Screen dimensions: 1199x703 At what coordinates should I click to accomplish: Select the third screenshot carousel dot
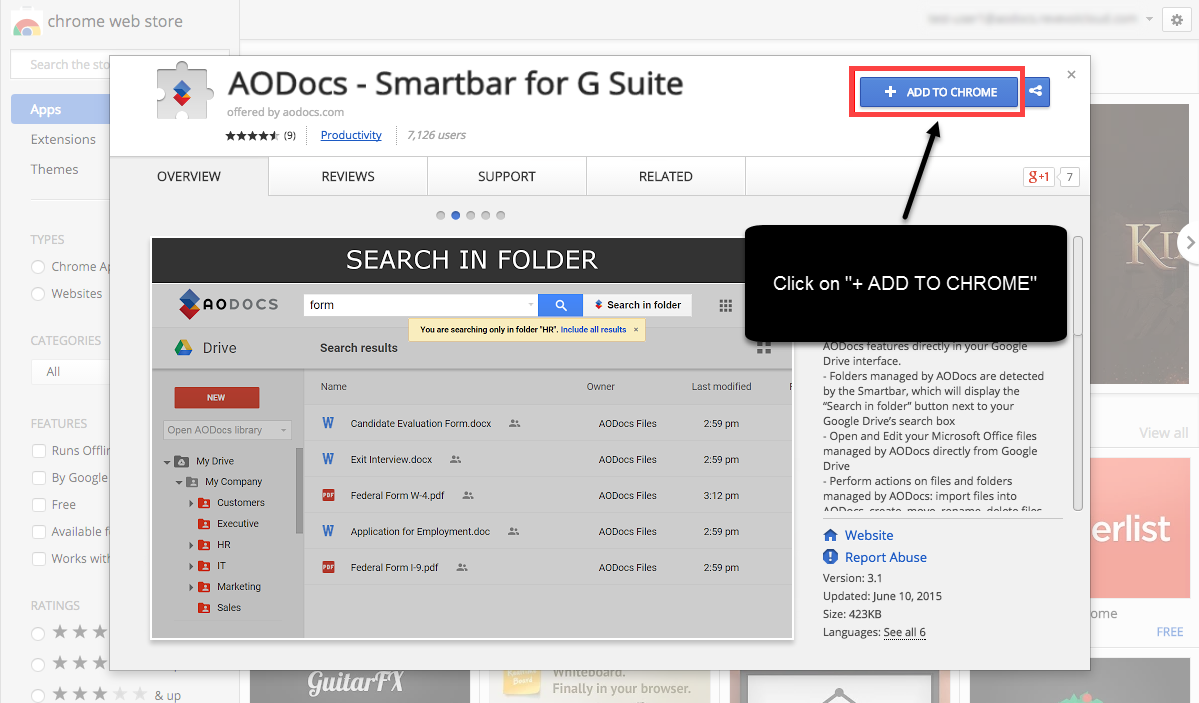pyautogui.click(x=470, y=216)
